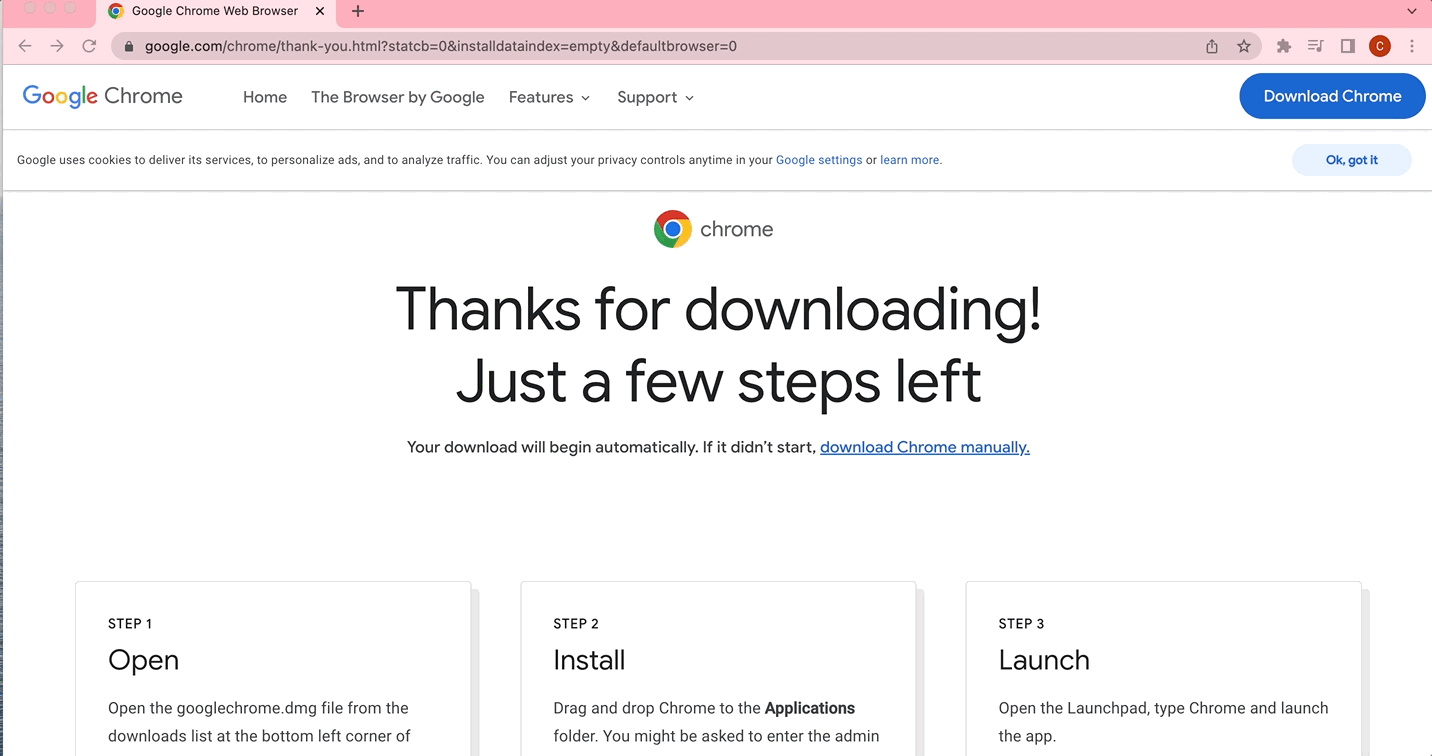Click download Chrome manually link
The height and width of the screenshot is (756, 1432).
pos(925,447)
